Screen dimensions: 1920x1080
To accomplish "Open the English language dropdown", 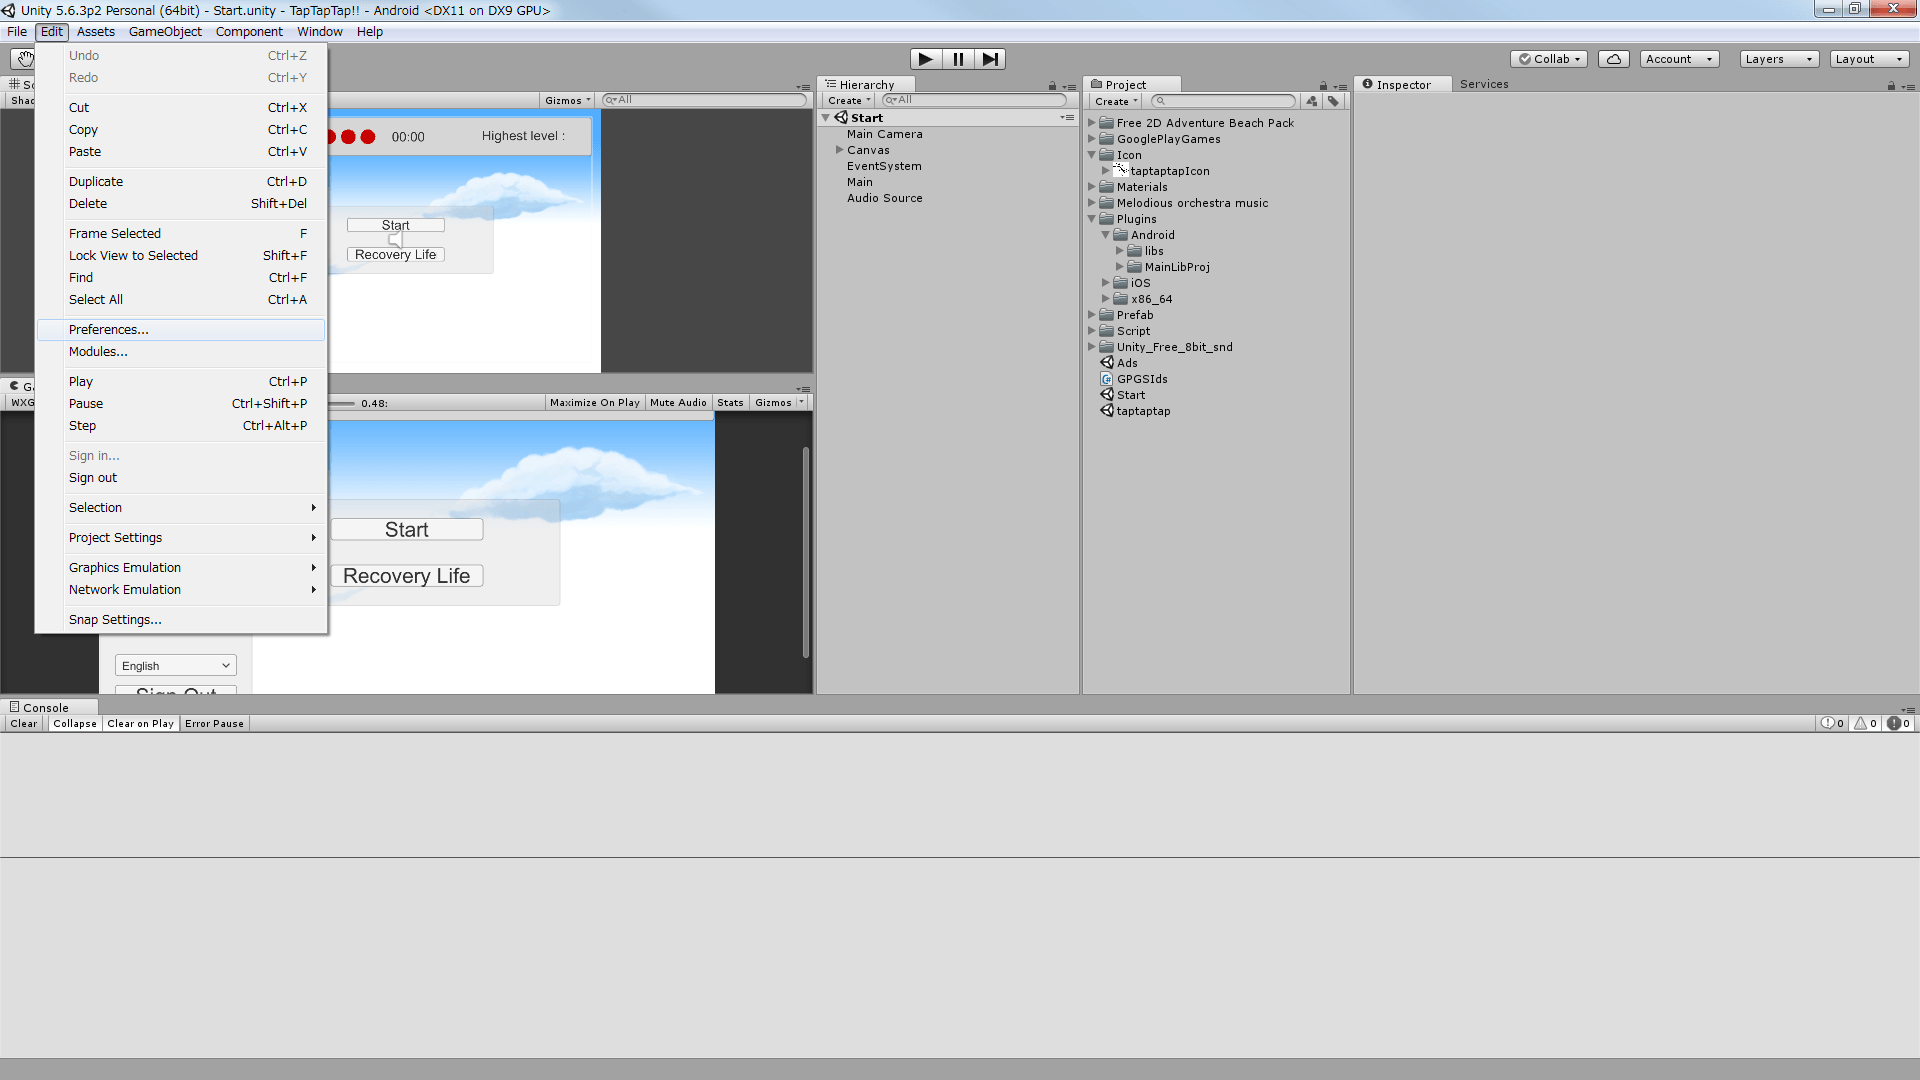I will coord(176,666).
